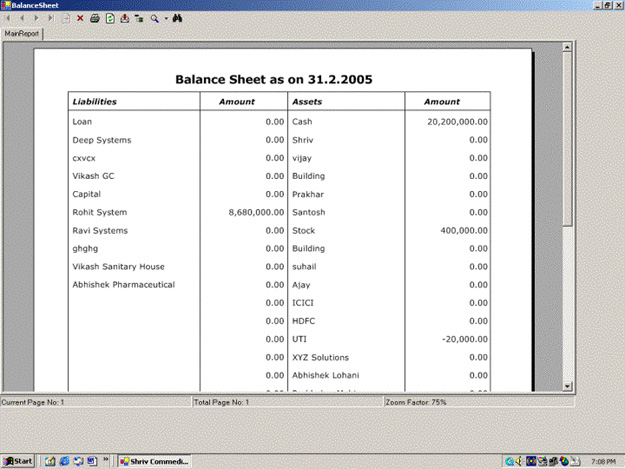625x469 pixels.
Task: Click the vertical scrollbar down arrow
Action: [x=567, y=386]
